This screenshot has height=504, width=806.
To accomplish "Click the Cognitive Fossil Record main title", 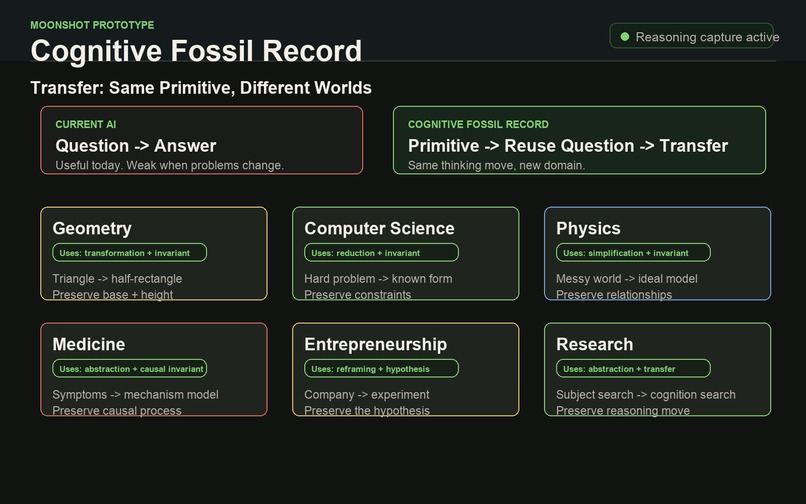I will click(196, 51).
